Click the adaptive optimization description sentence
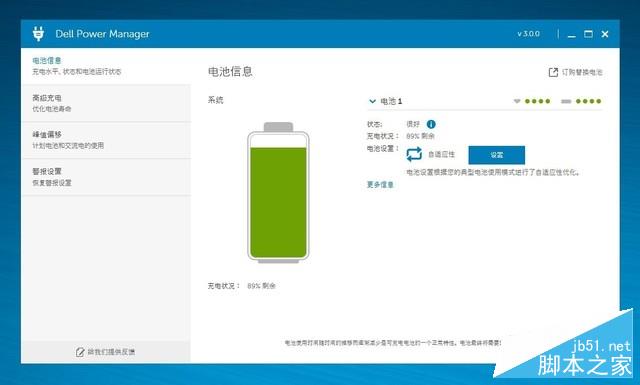Image resolution: width=640 pixels, height=385 pixels. [493, 173]
